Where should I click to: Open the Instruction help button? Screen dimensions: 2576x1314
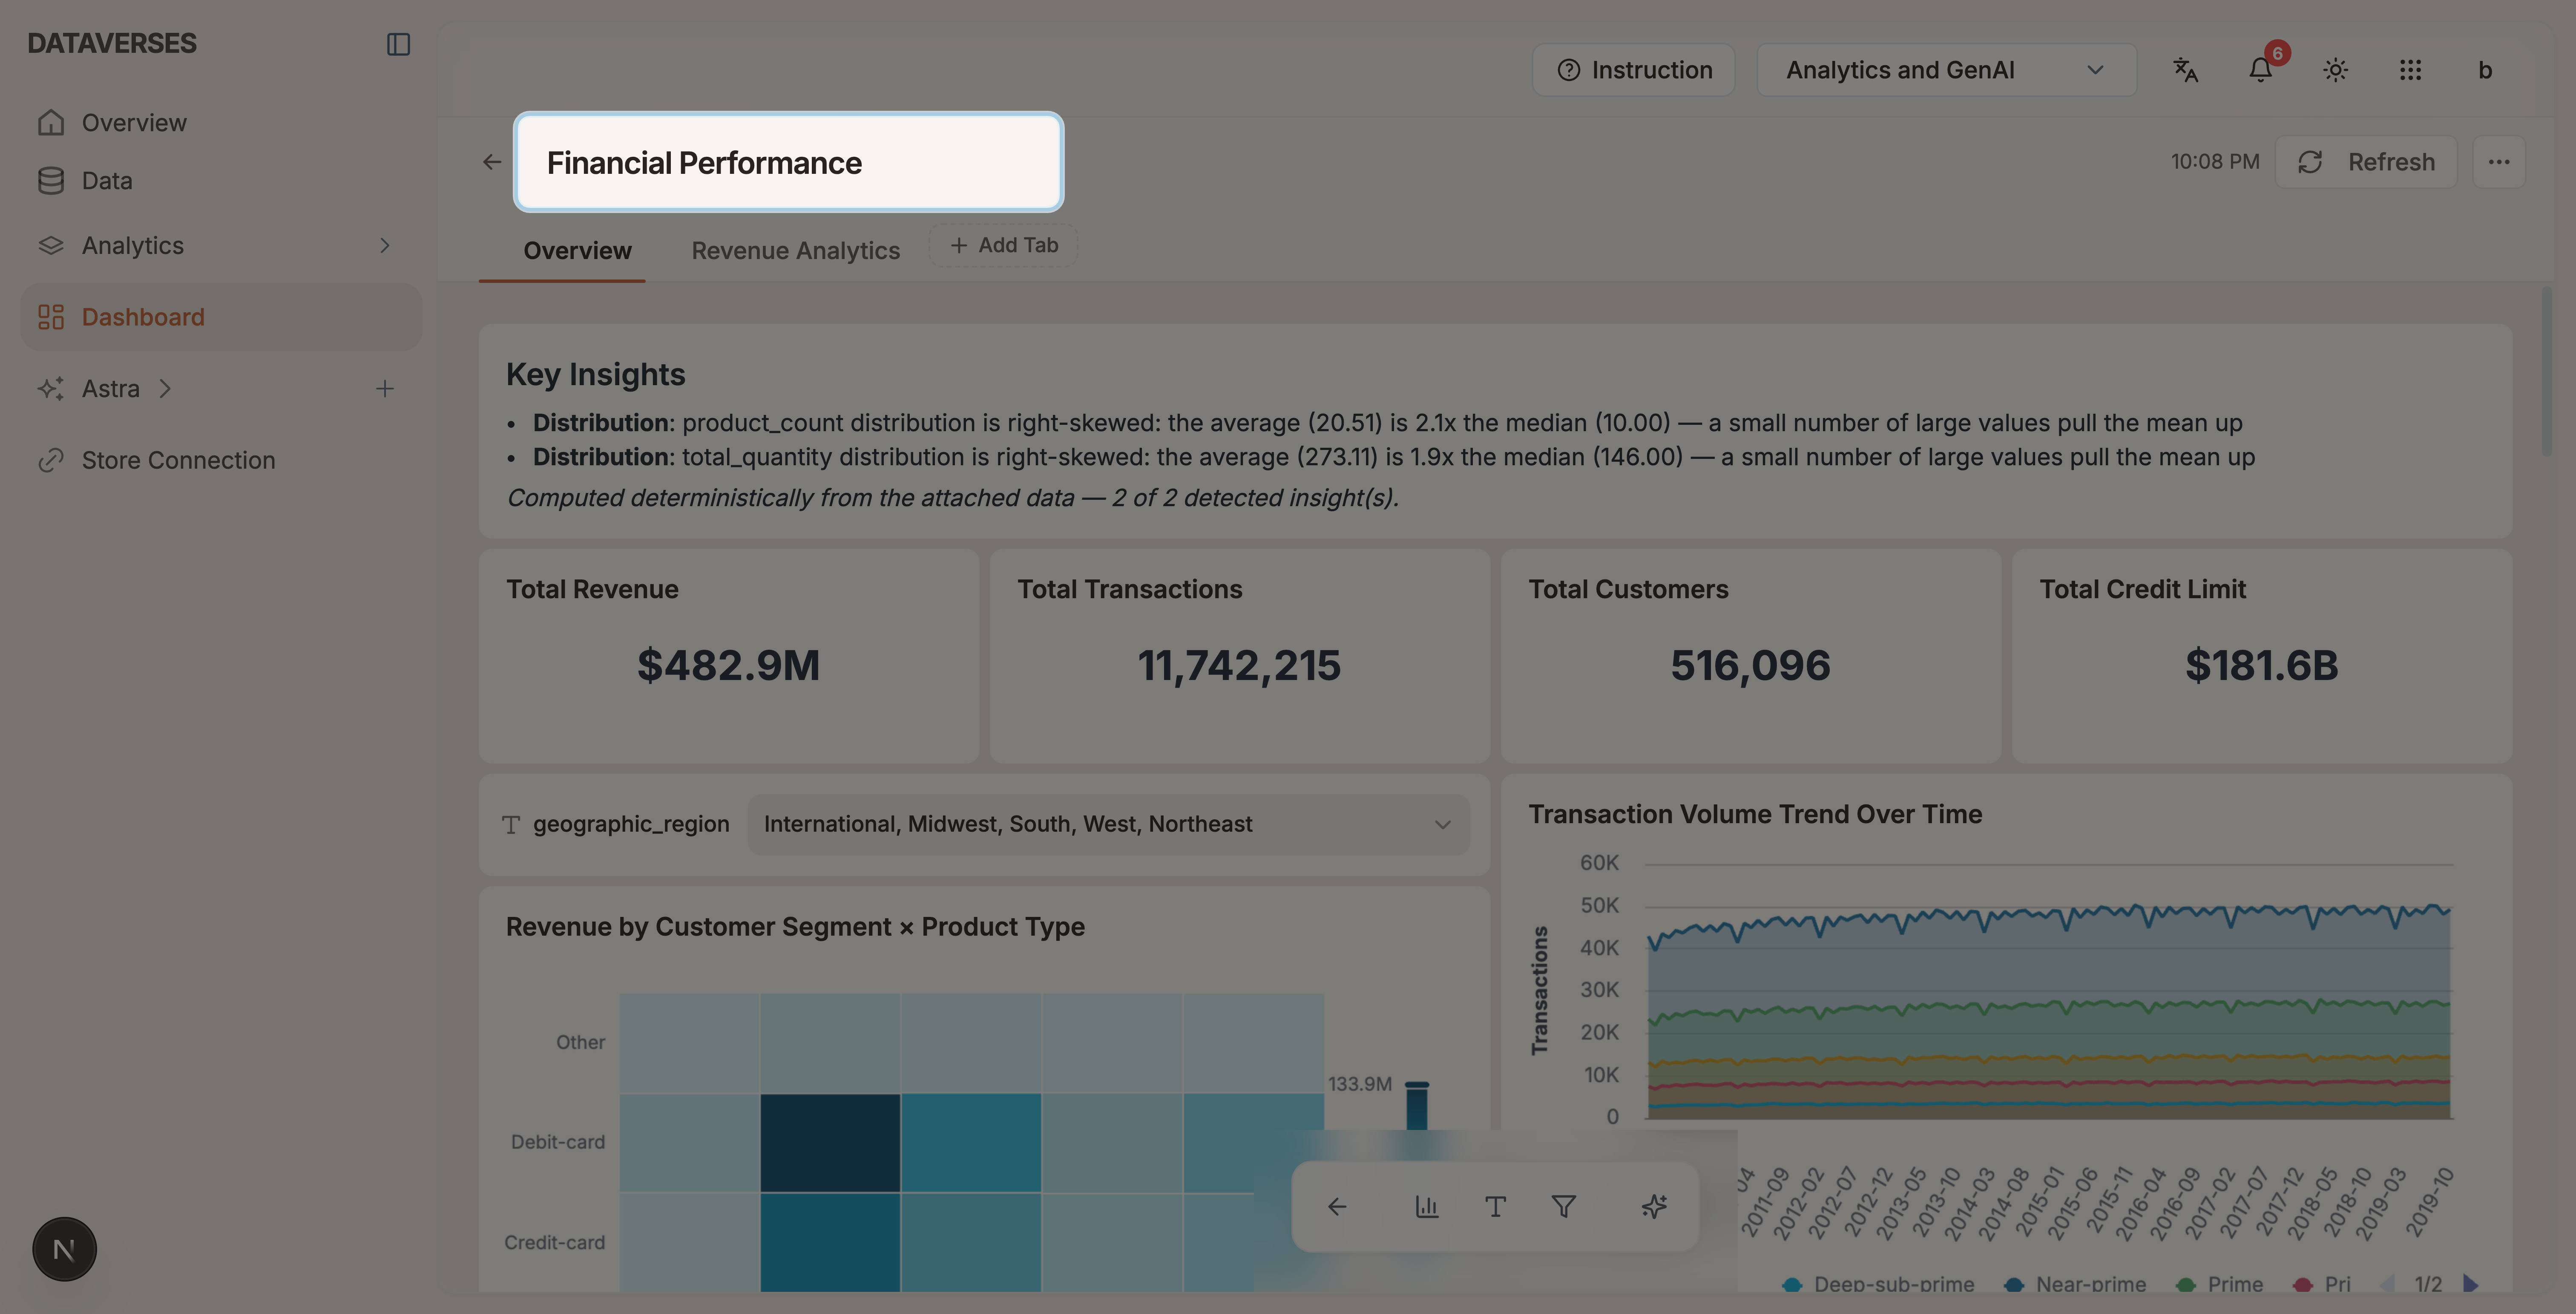coord(1634,70)
